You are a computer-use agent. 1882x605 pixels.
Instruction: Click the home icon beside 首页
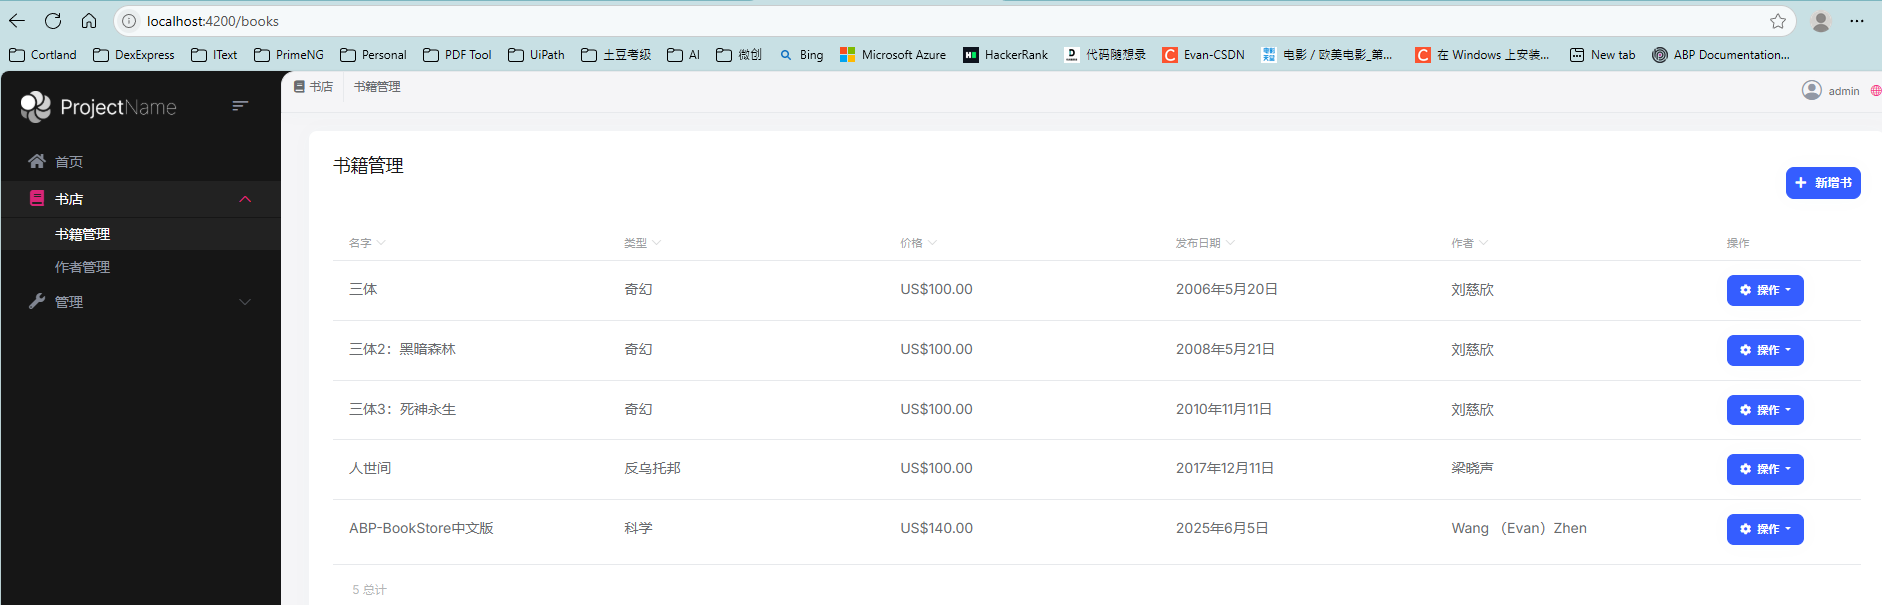click(x=37, y=161)
